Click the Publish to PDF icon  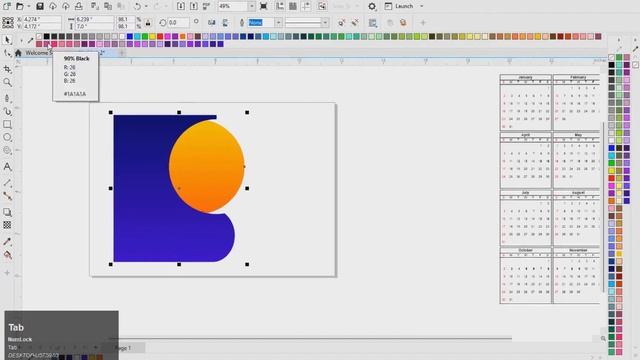[x=207, y=6]
